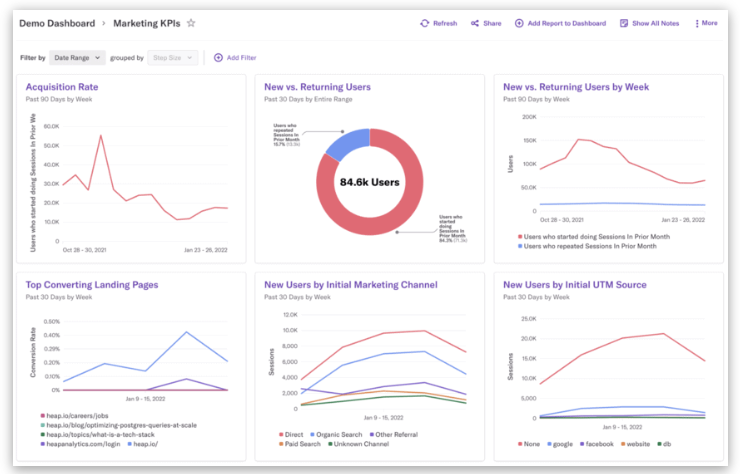
Task: Toggle legend Users who repeated Sessions In Prior Month
Action: point(587,246)
